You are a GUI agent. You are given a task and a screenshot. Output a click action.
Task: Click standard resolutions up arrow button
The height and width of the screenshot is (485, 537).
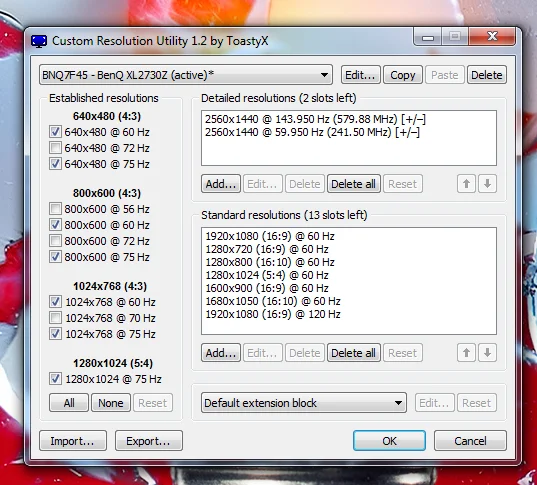[466, 353]
